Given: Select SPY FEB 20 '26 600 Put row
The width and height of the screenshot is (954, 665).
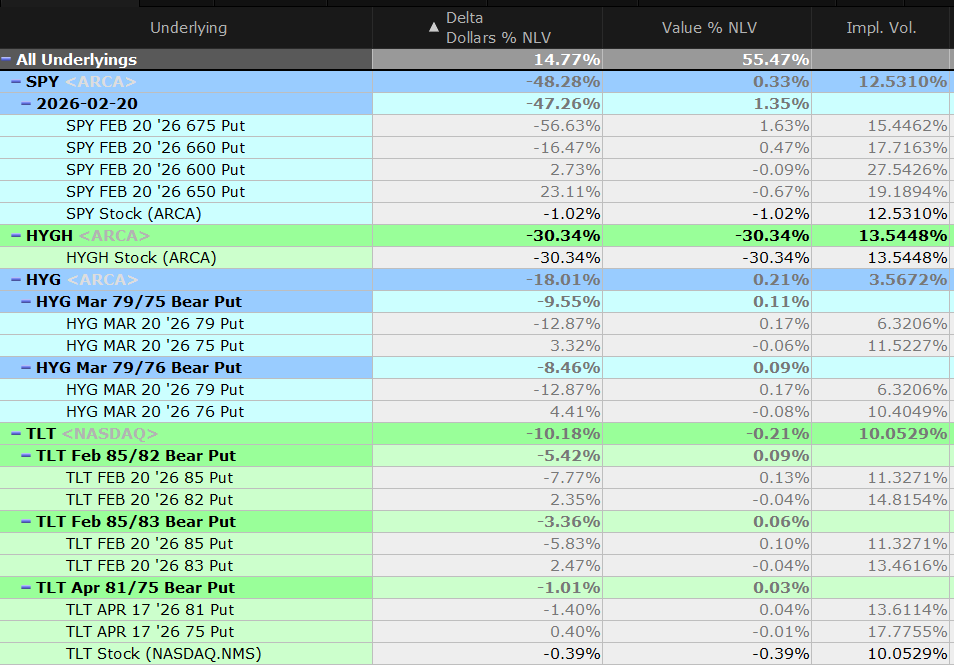Looking at the screenshot, I should [475, 169].
